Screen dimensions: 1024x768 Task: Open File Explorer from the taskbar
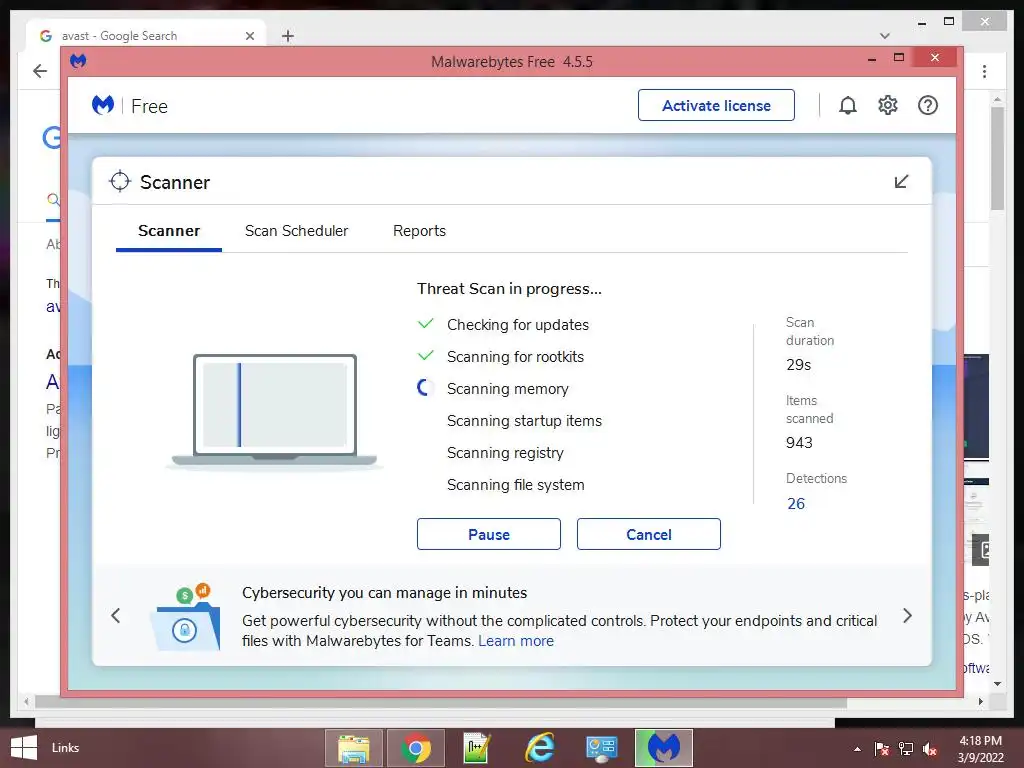[x=353, y=748]
